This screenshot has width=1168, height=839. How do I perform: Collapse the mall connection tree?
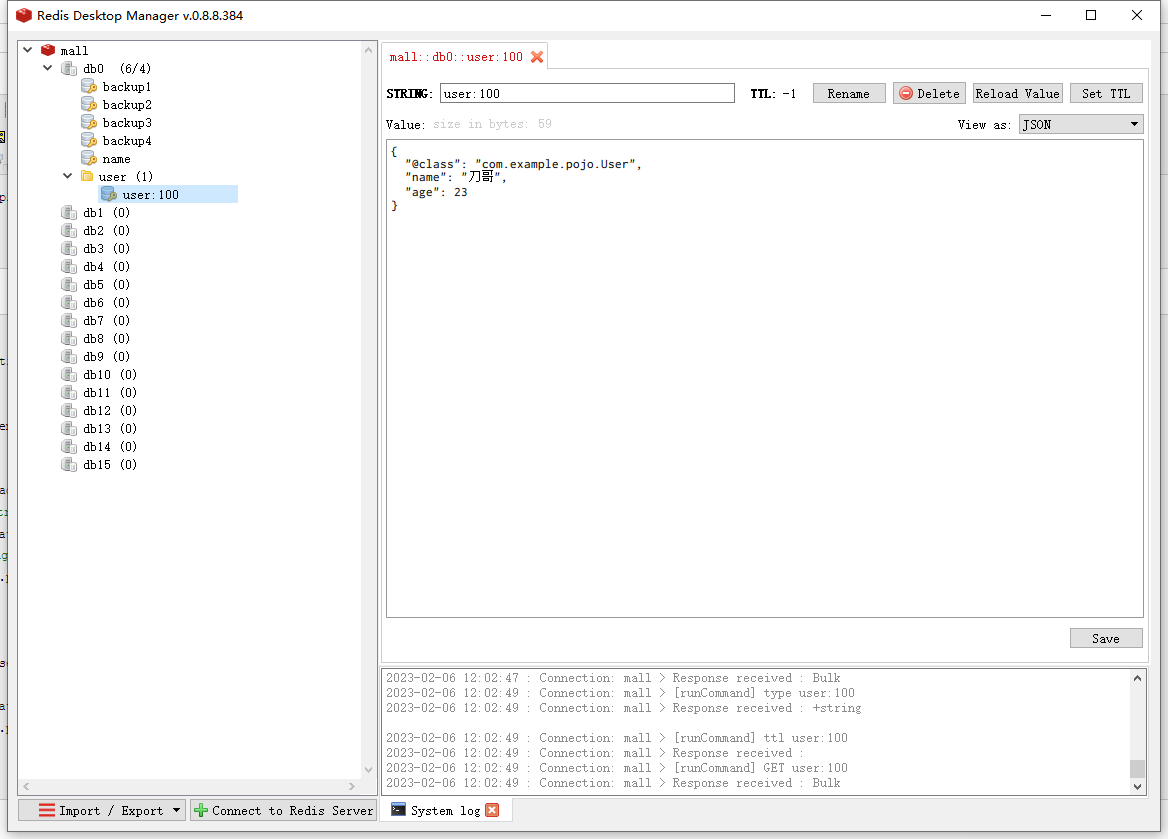28,50
